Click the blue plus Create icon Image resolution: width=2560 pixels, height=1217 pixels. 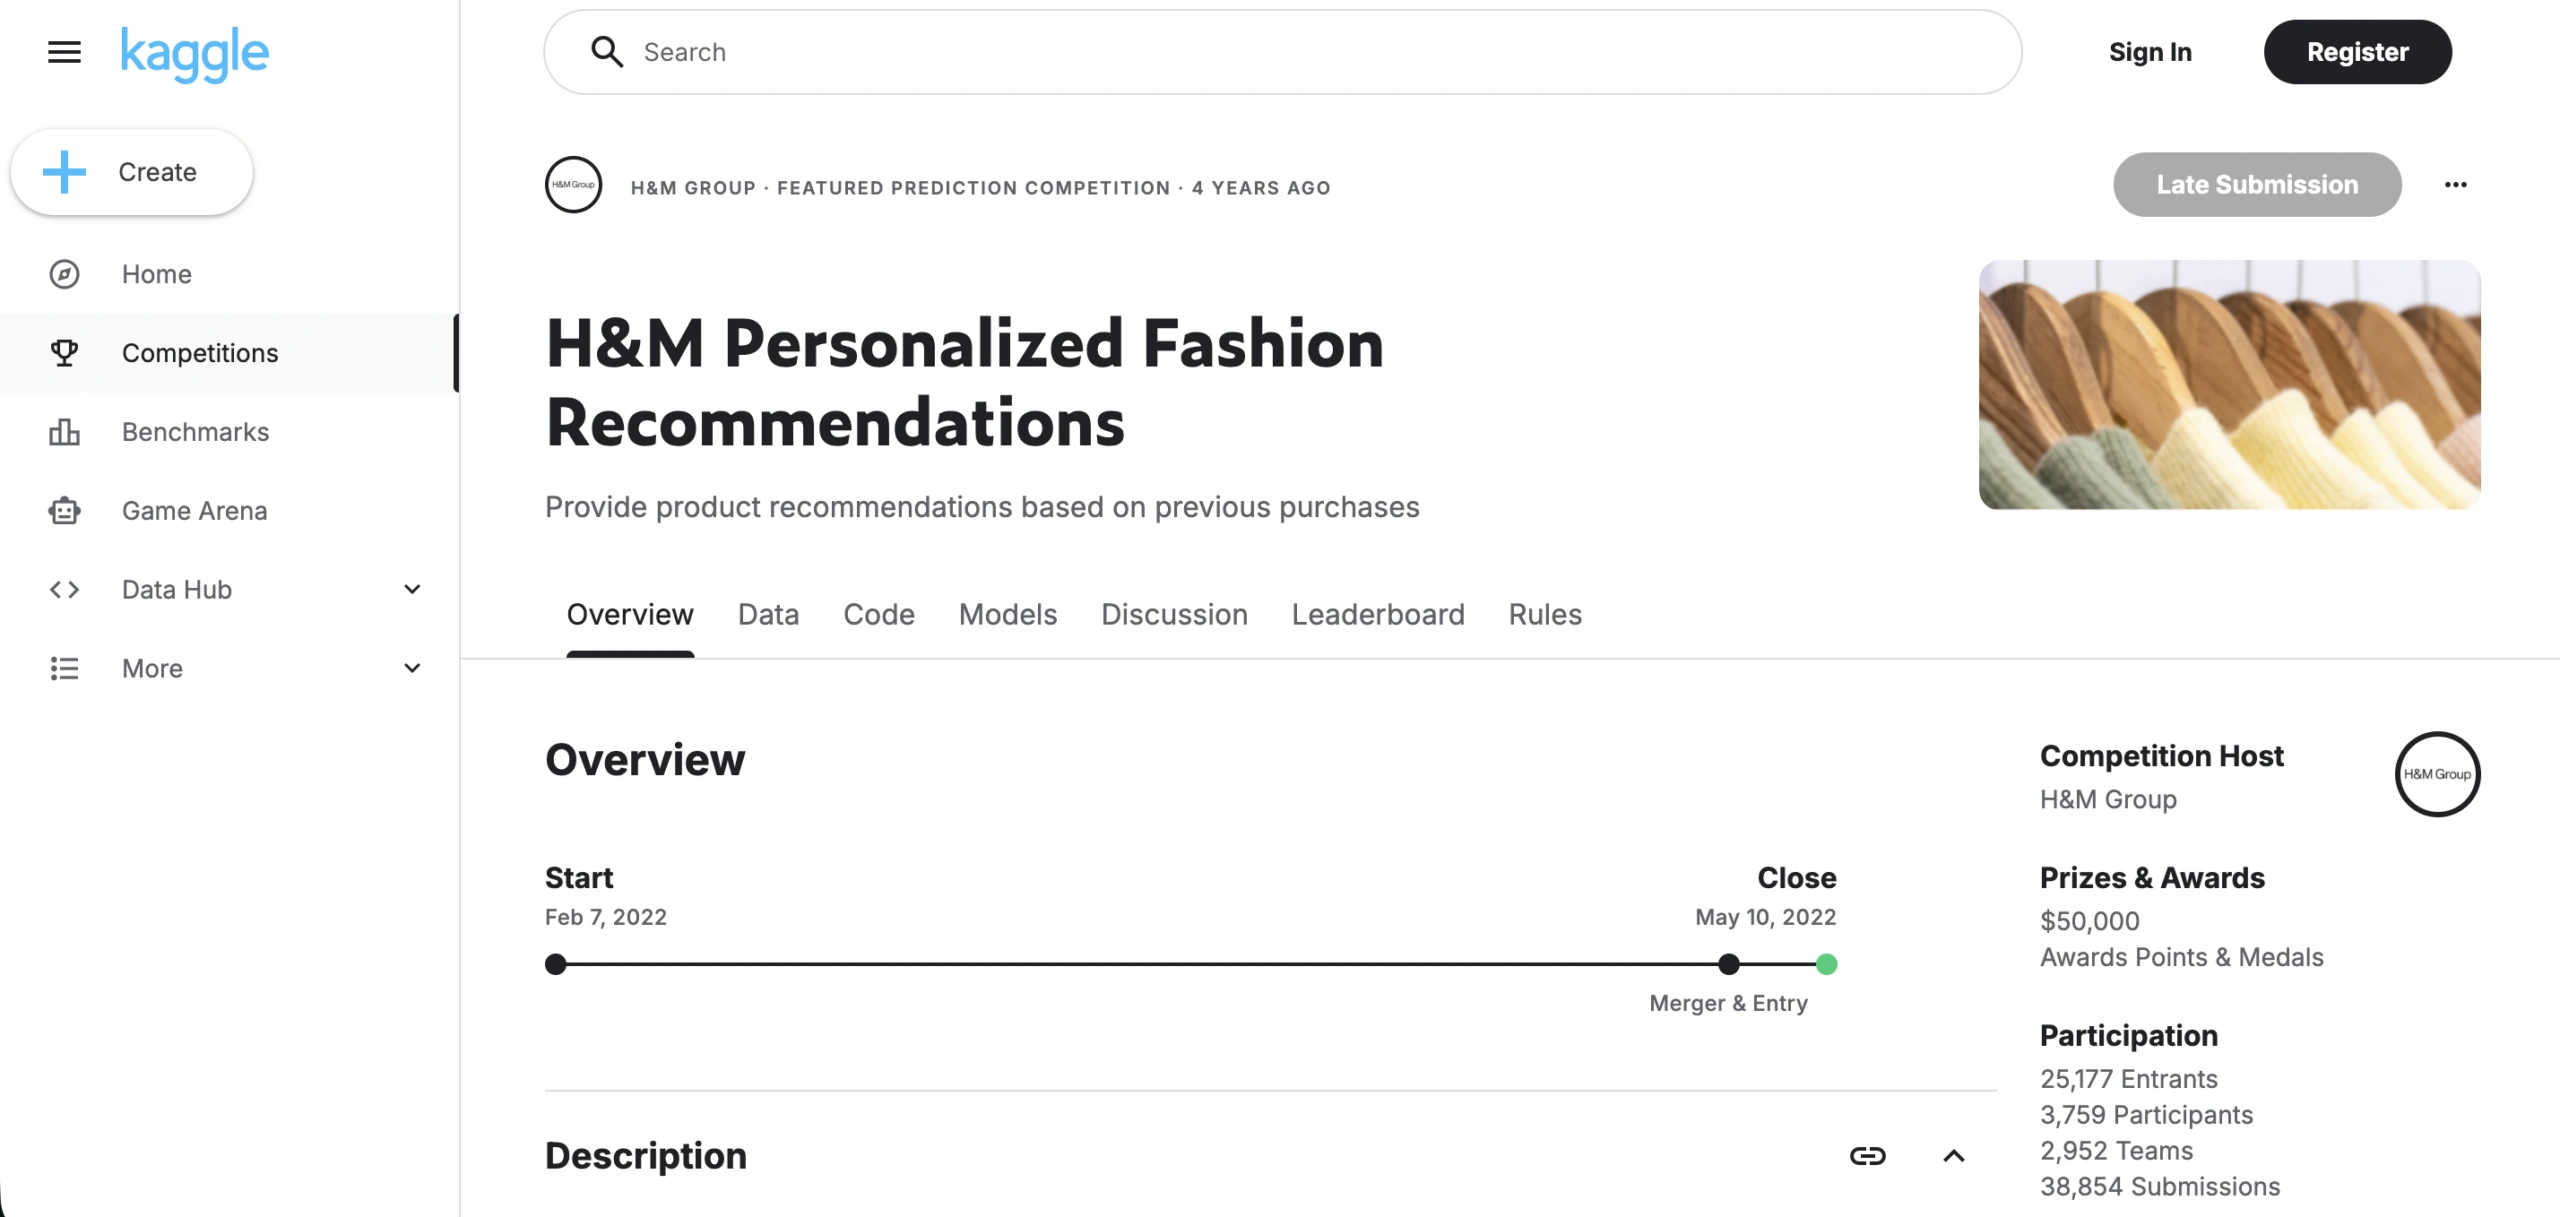click(x=65, y=172)
